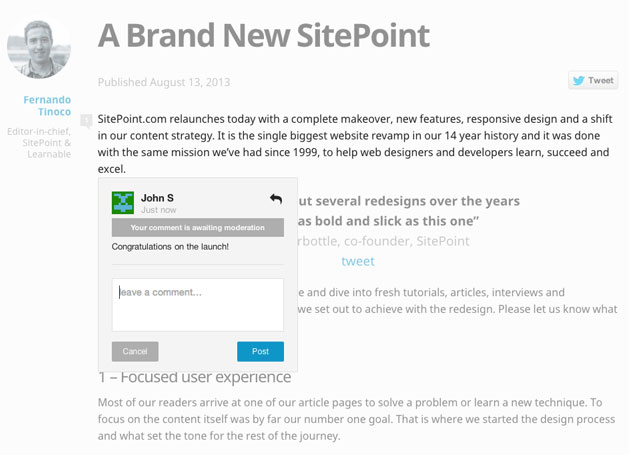Click the 'Congratulations on the launch!' comment text

pyautogui.click(x=170, y=246)
